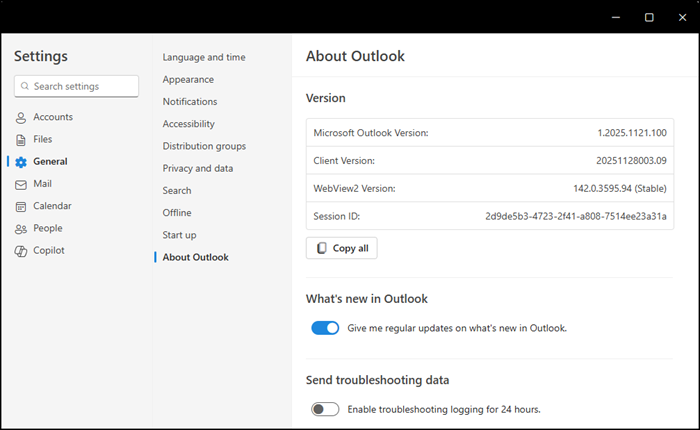The height and width of the screenshot is (430, 700).
Task: Click the Calendar icon in sidebar
Action: (x=21, y=207)
